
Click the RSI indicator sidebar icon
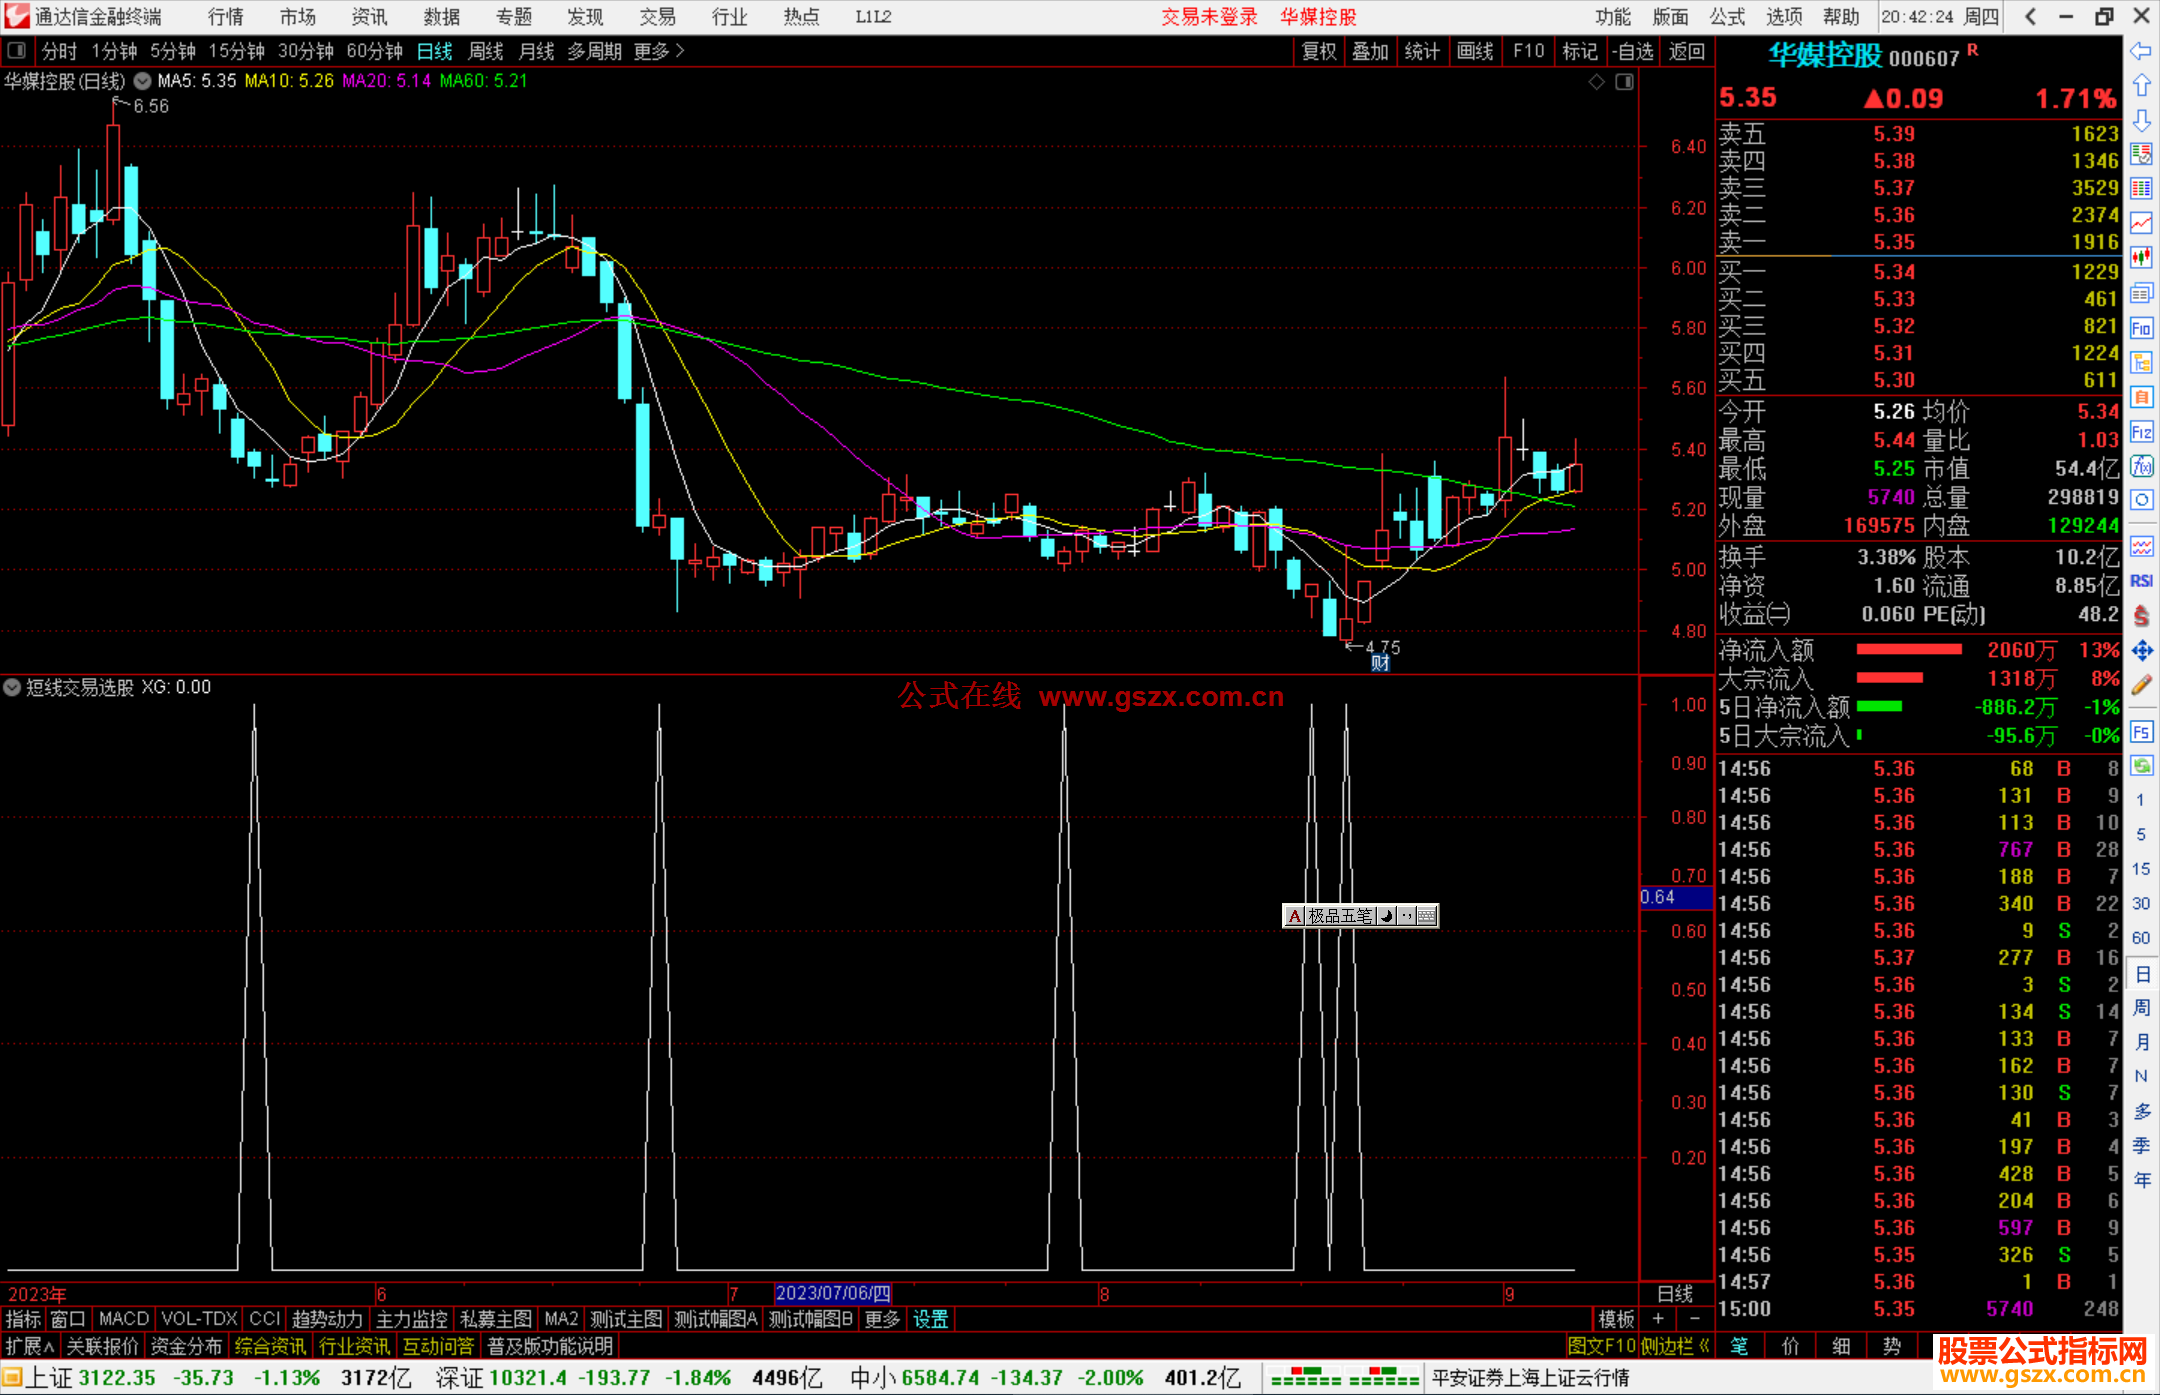(x=2141, y=581)
